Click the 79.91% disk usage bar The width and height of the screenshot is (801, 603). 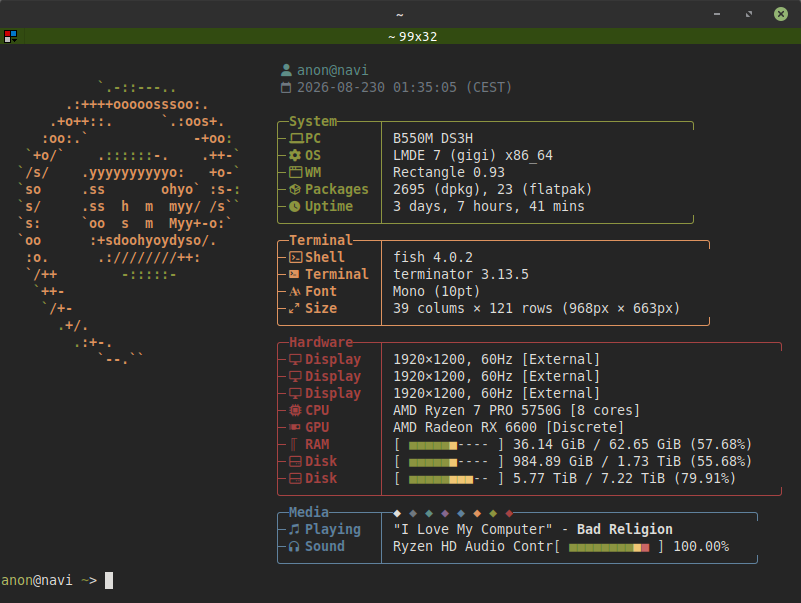[x=449, y=479]
